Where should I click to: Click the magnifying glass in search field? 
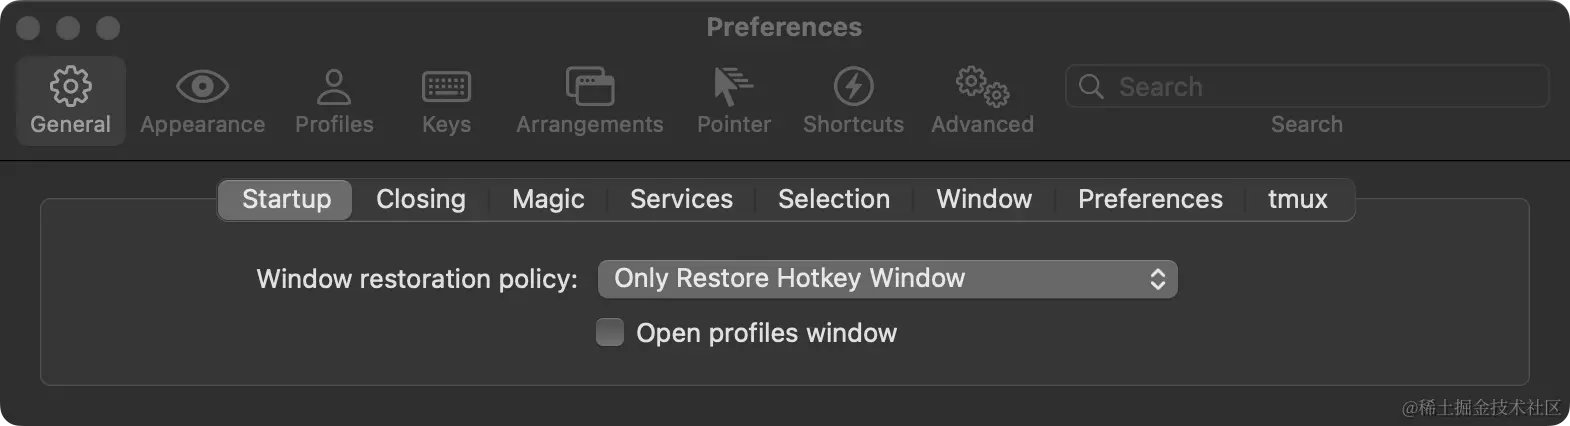[1091, 87]
